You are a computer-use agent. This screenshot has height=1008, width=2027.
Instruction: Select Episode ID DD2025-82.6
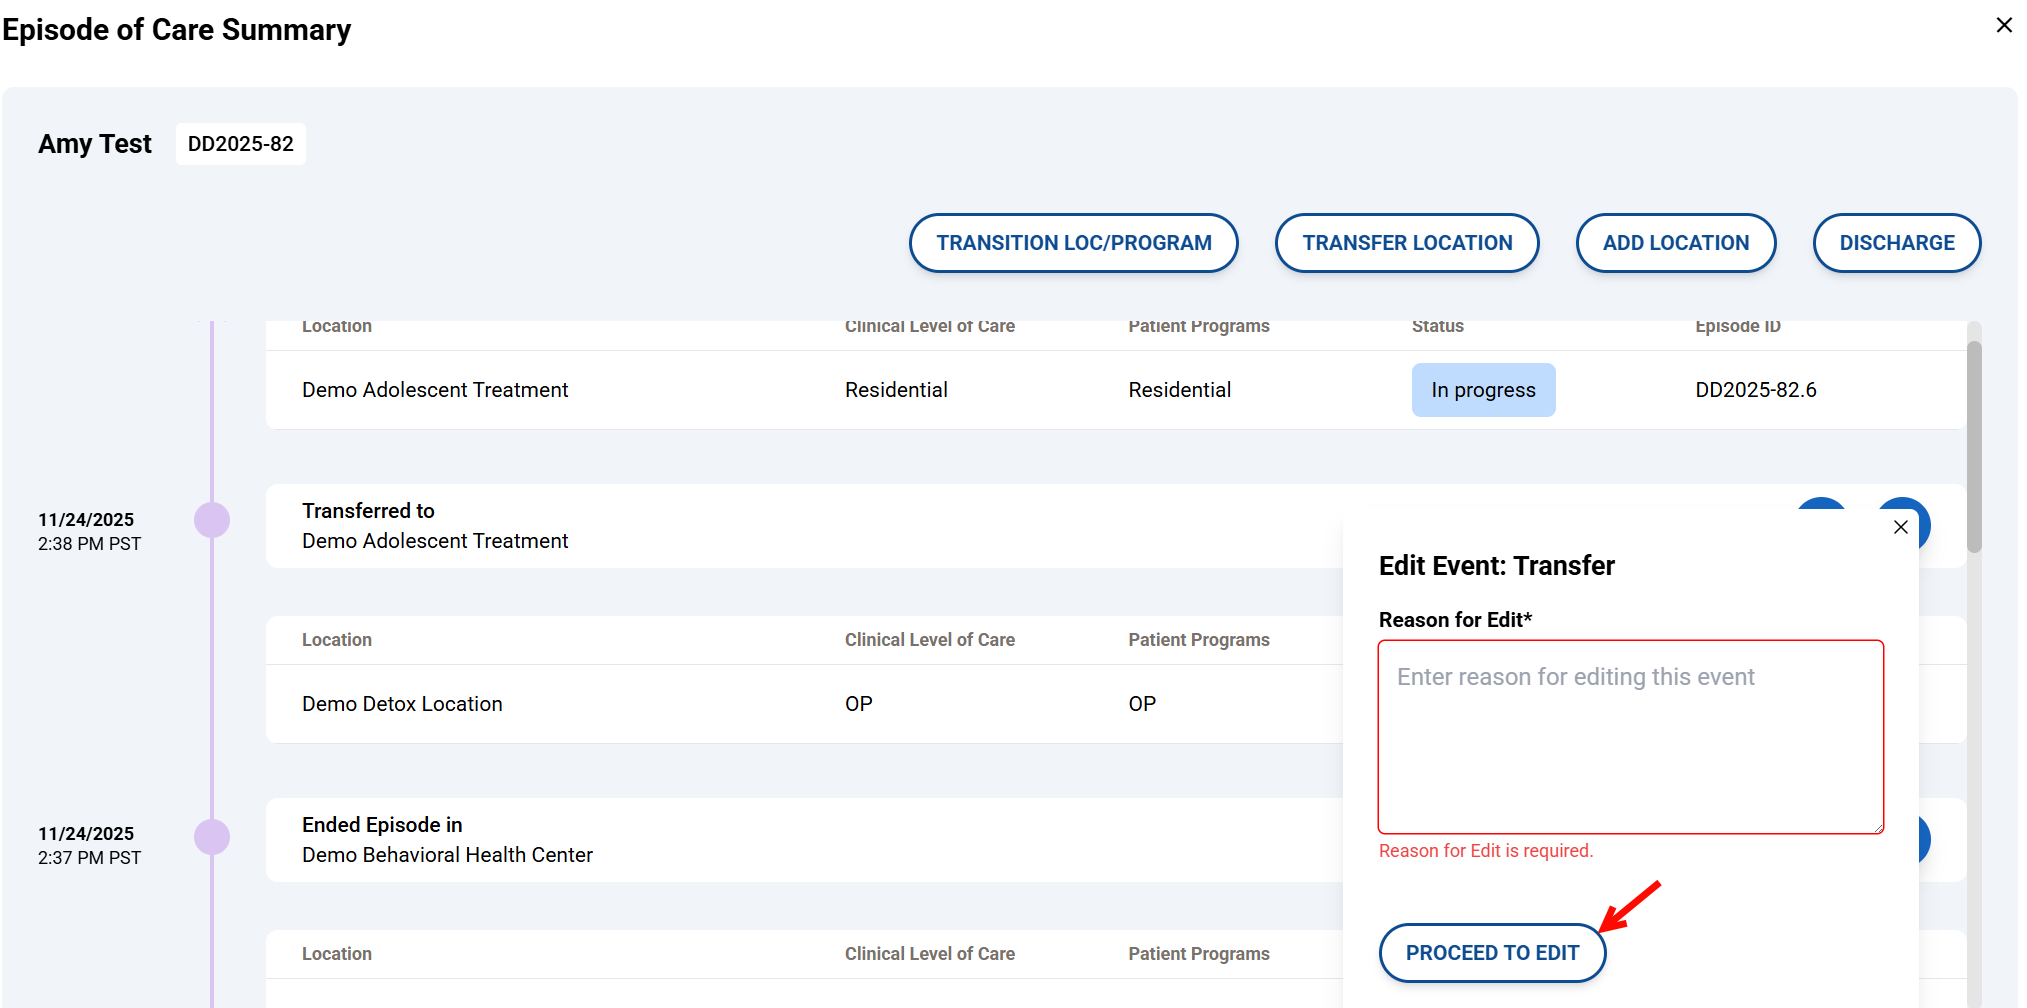1755,390
